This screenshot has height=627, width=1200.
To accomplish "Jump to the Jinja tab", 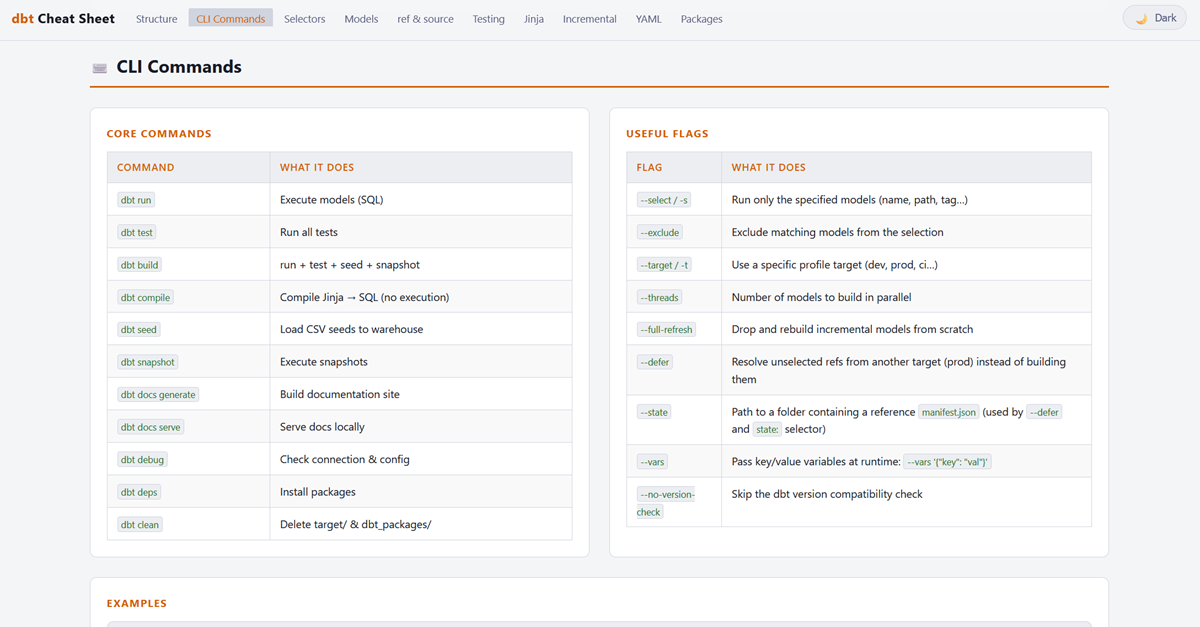I will [x=534, y=19].
